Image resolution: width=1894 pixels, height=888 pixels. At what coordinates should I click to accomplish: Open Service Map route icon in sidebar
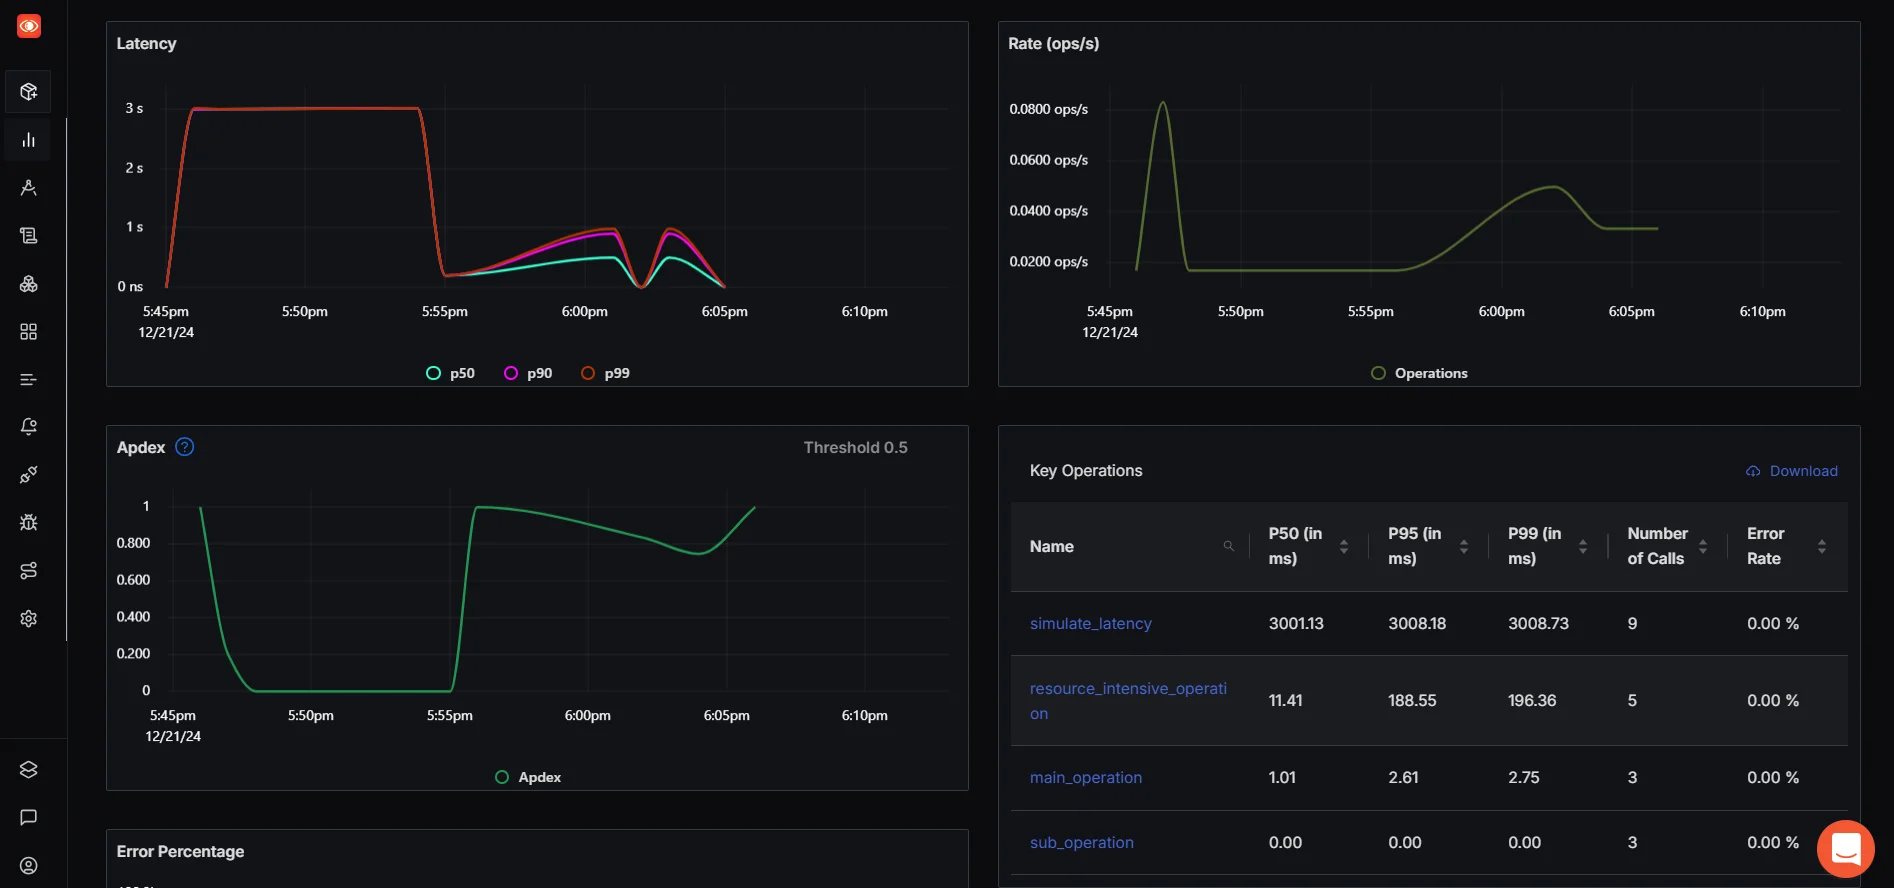click(29, 570)
